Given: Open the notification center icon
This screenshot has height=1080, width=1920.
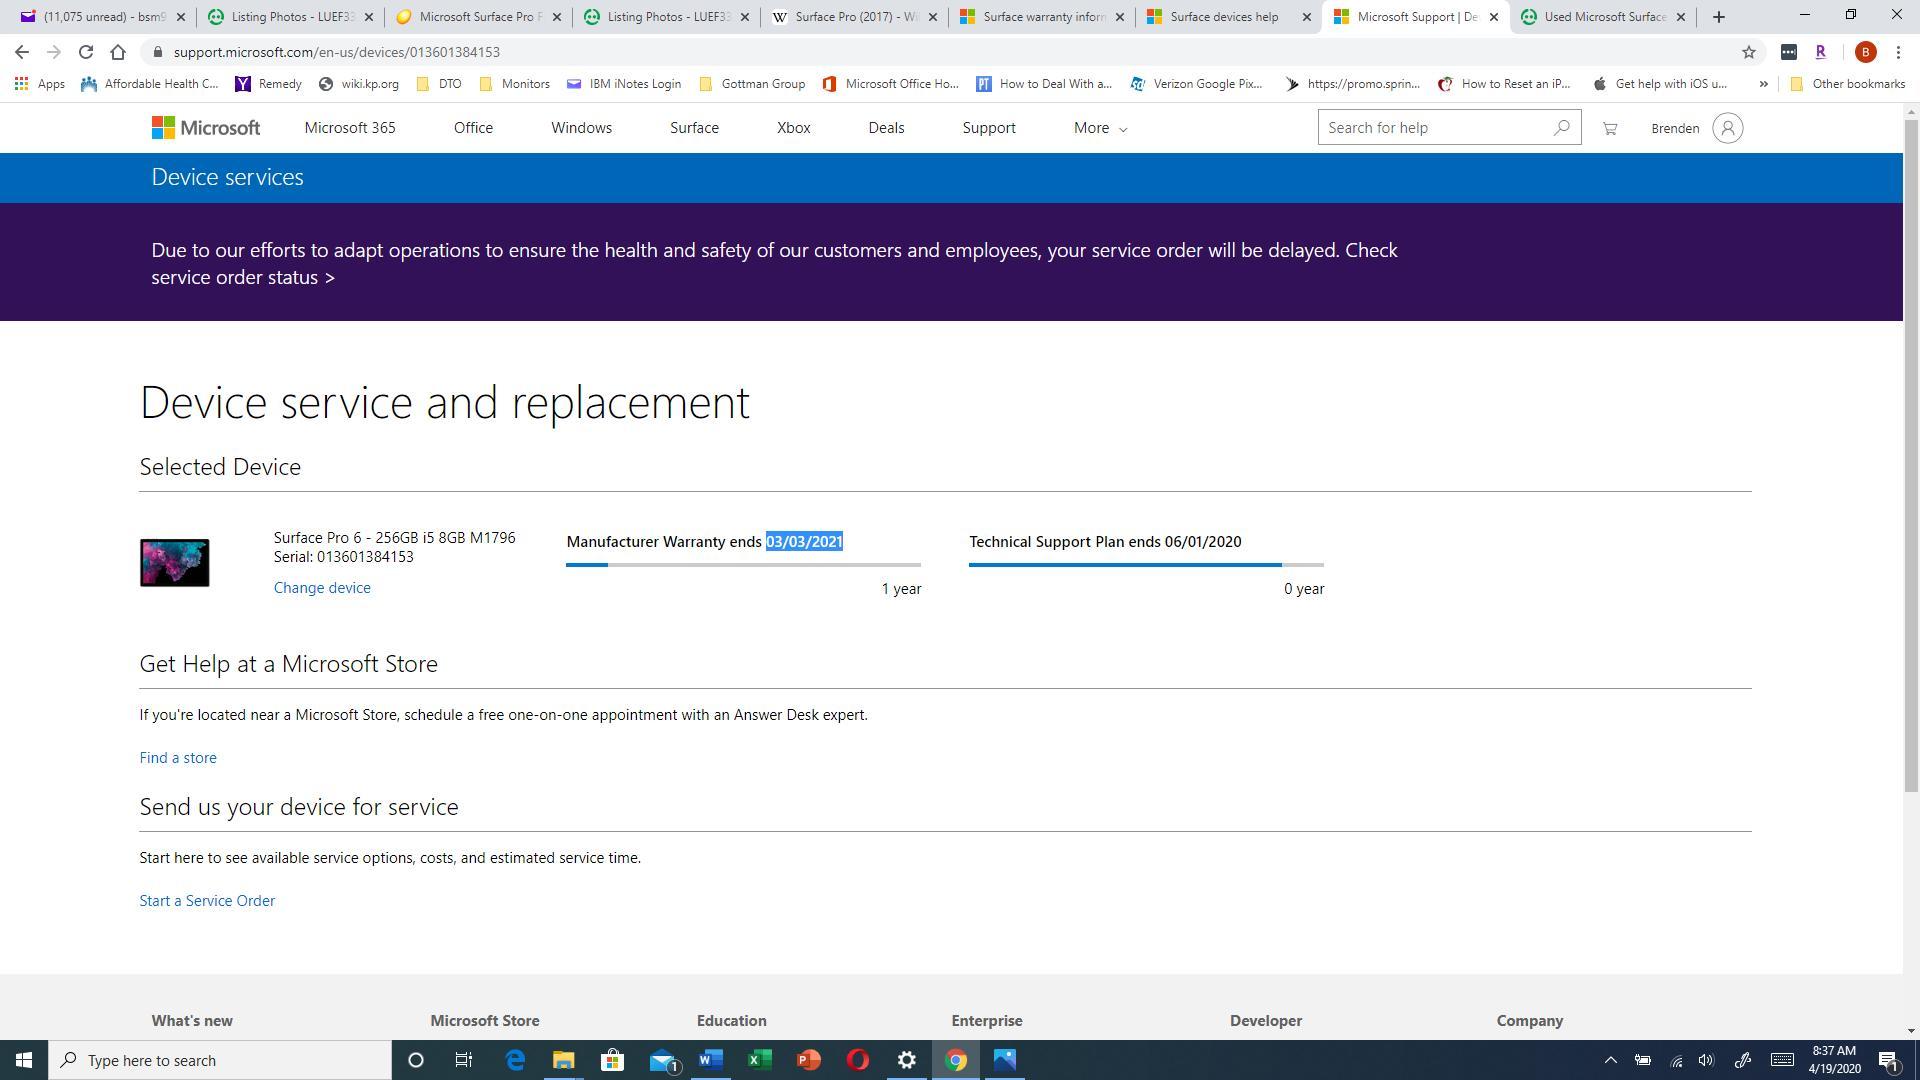Looking at the screenshot, I should [1889, 1060].
